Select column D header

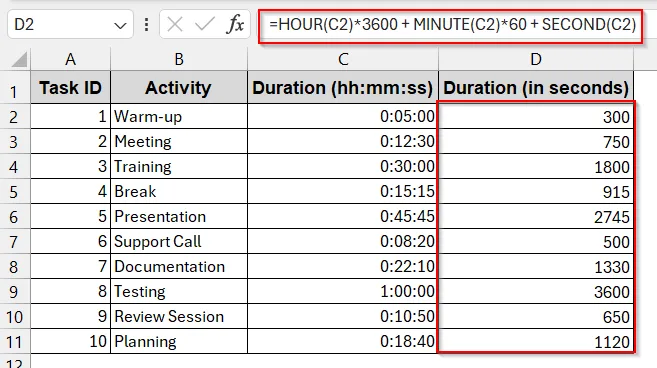coord(536,59)
